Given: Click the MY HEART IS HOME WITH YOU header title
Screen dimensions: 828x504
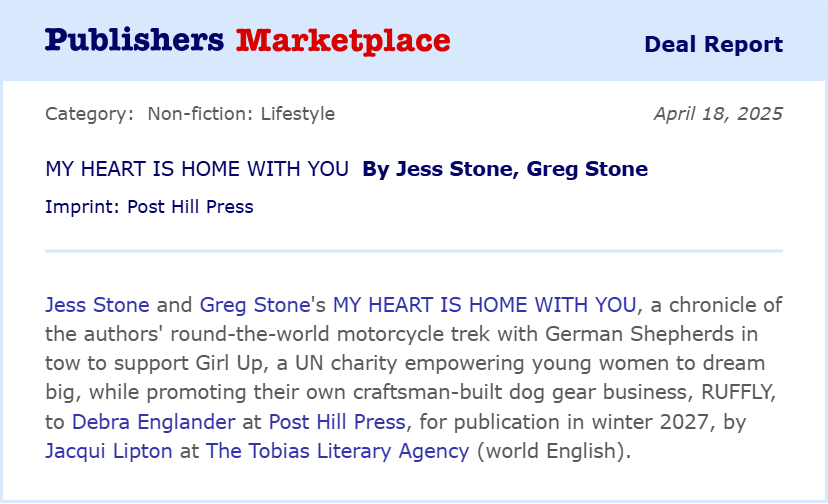Looking at the screenshot, I should click(x=197, y=169).
